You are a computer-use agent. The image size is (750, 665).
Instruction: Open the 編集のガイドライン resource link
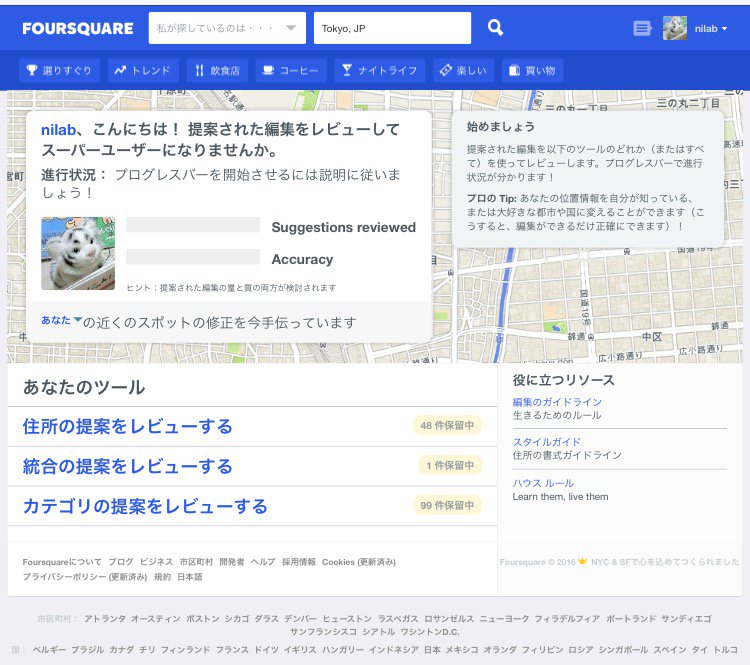[x=557, y=402]
